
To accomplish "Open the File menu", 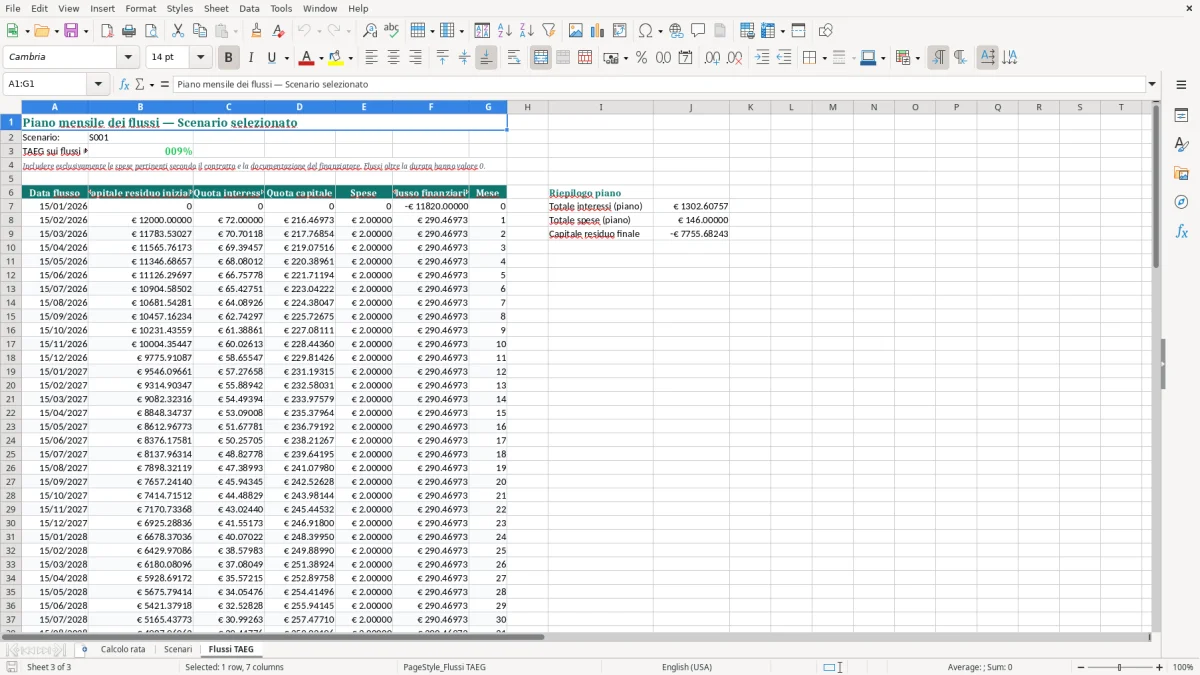I will coord(13,8).
